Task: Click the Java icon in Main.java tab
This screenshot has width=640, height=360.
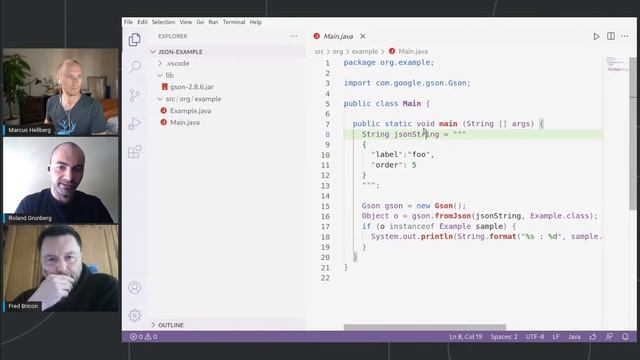Action: [316, 36]
